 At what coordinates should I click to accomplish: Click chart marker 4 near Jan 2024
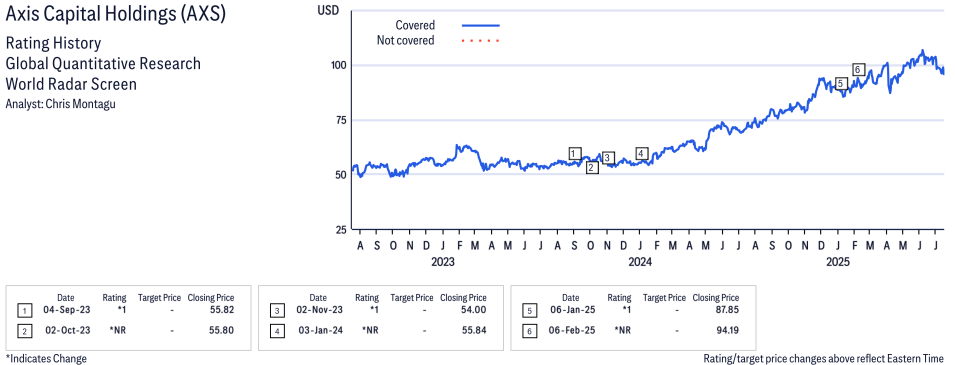[x=642, y=153]
